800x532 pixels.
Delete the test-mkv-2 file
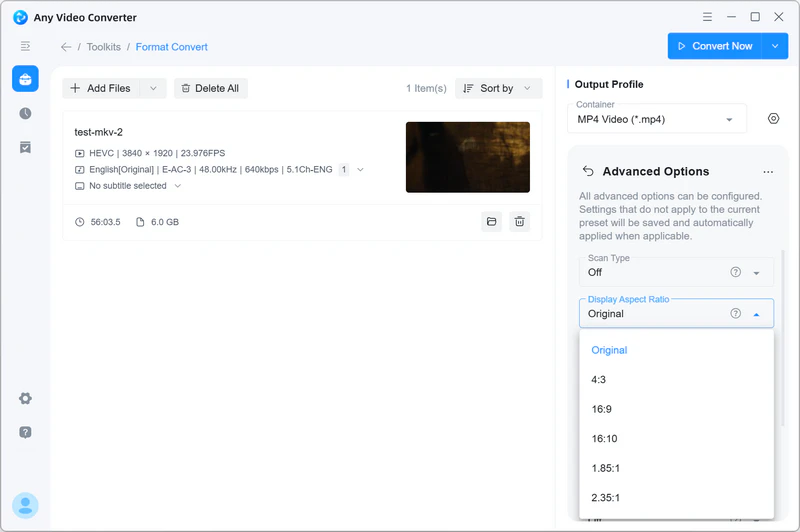pos(519,221)
